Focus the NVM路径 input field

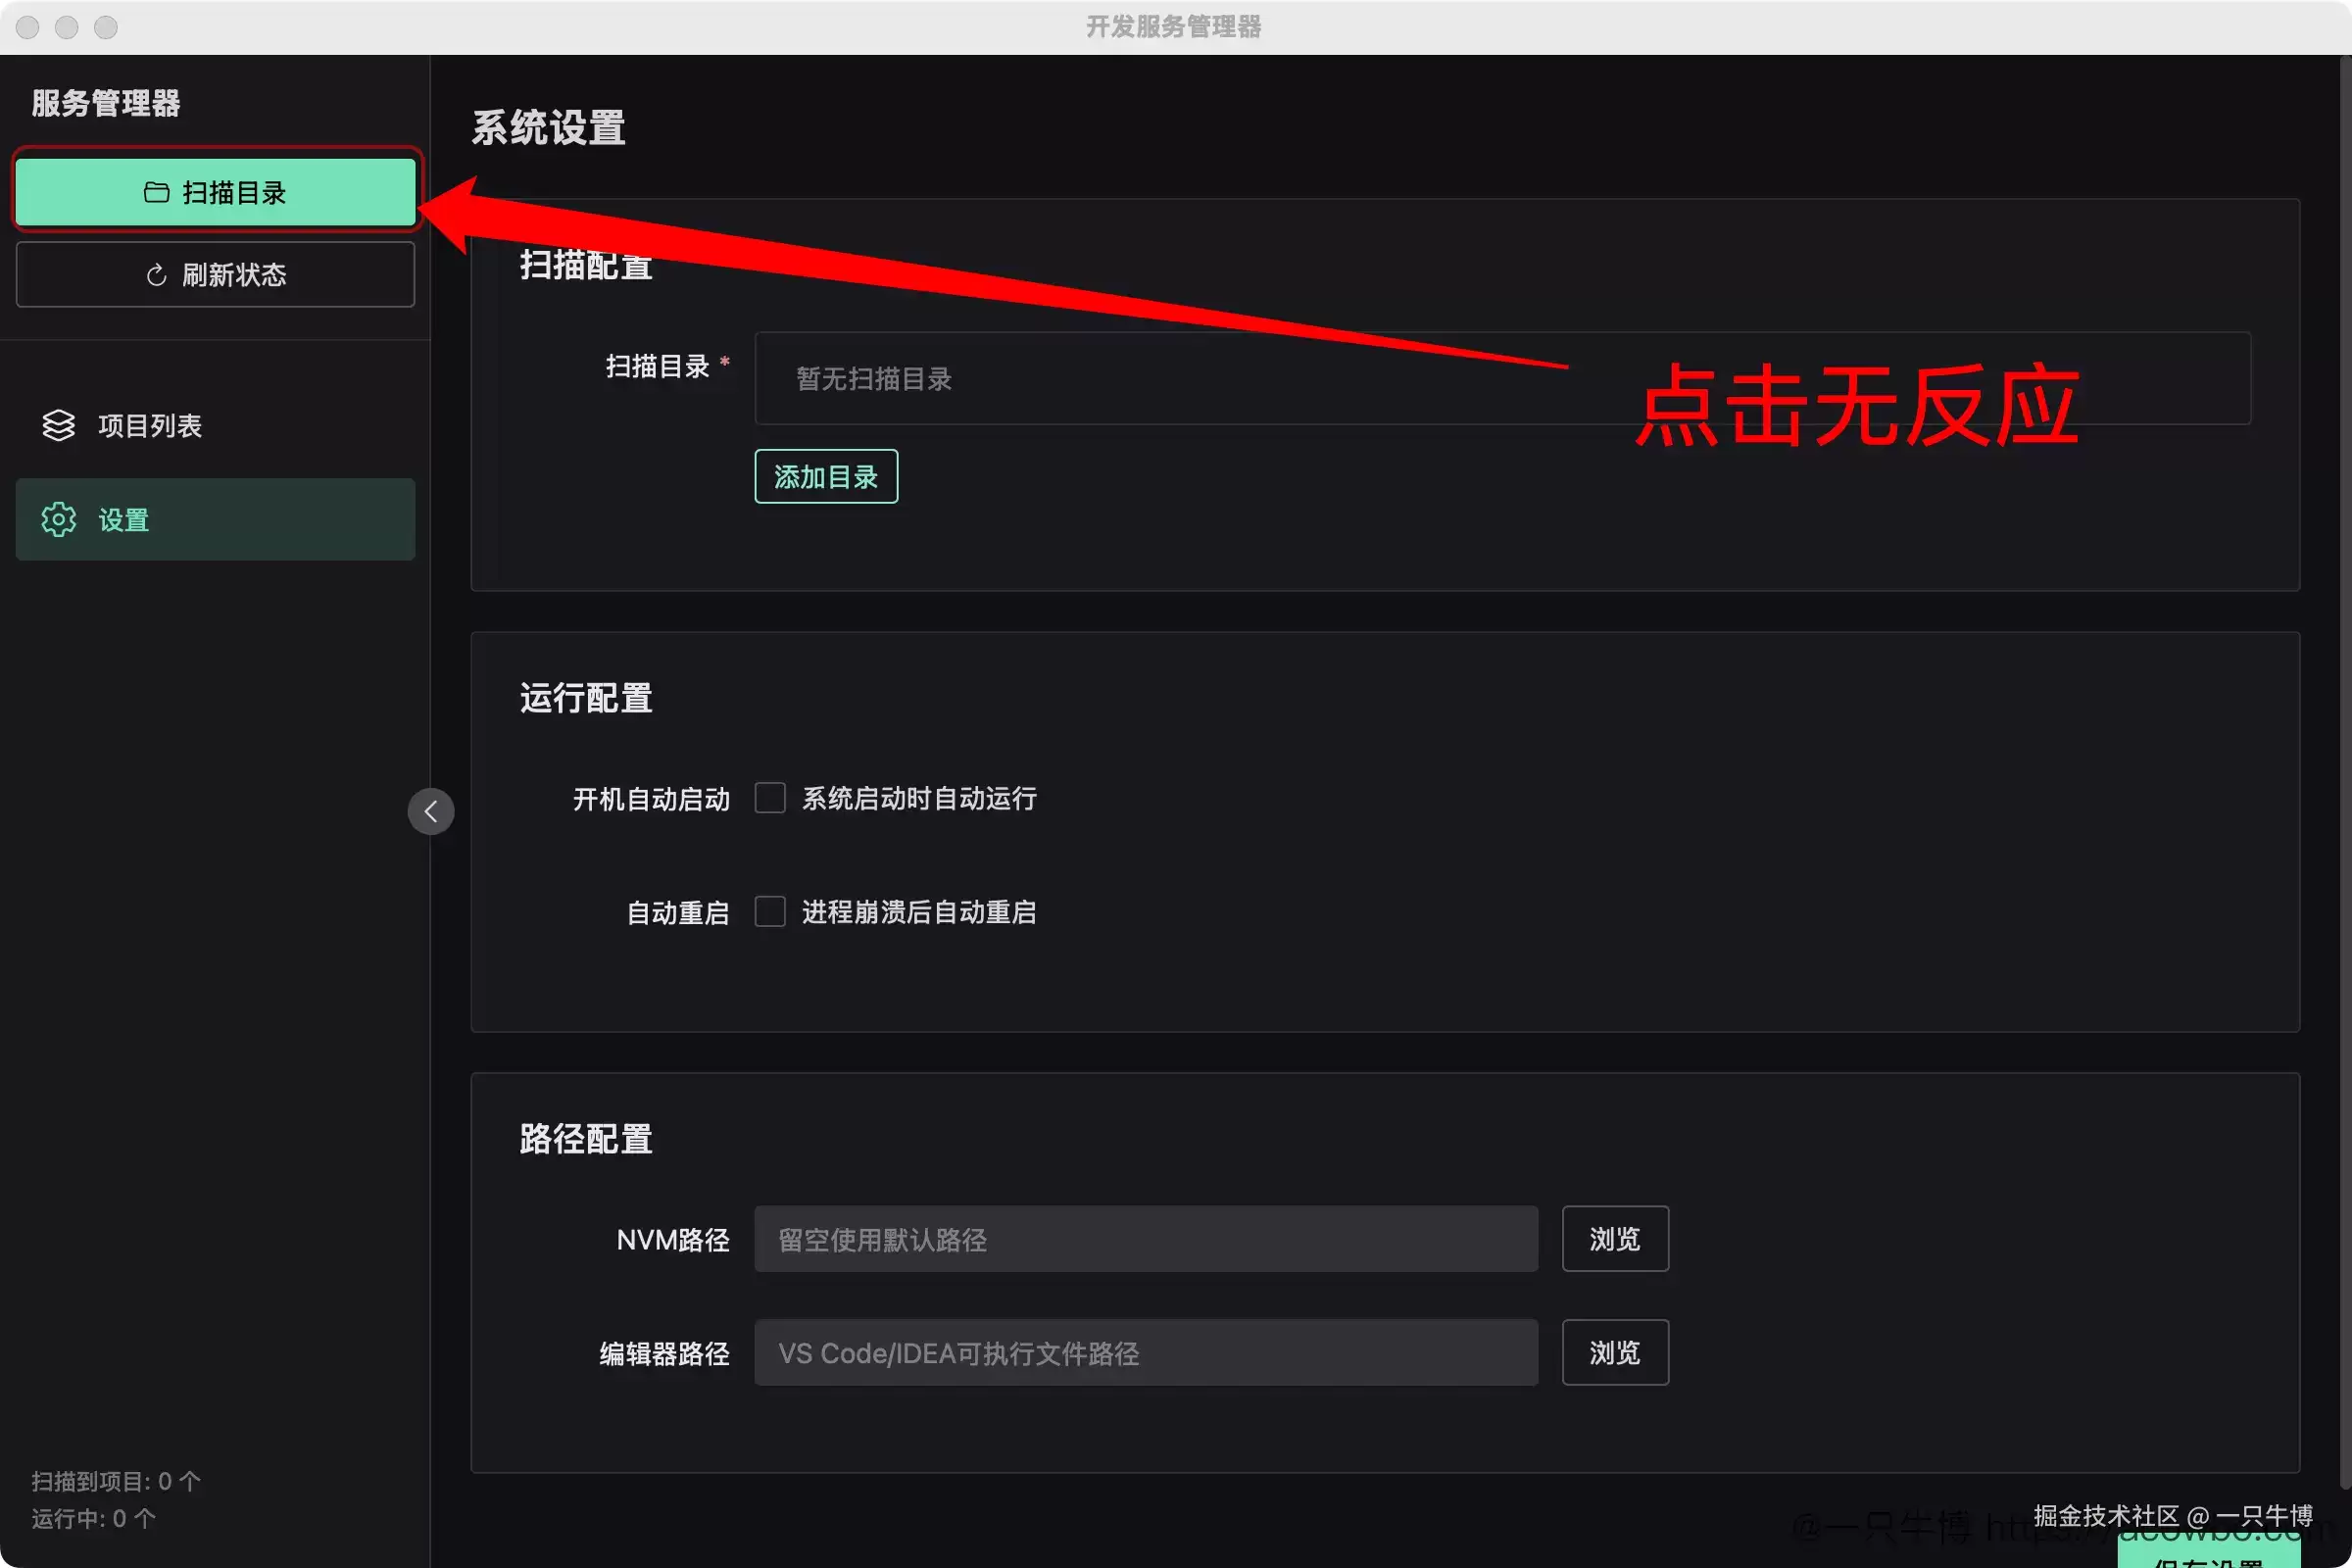coord(1146,1238)
